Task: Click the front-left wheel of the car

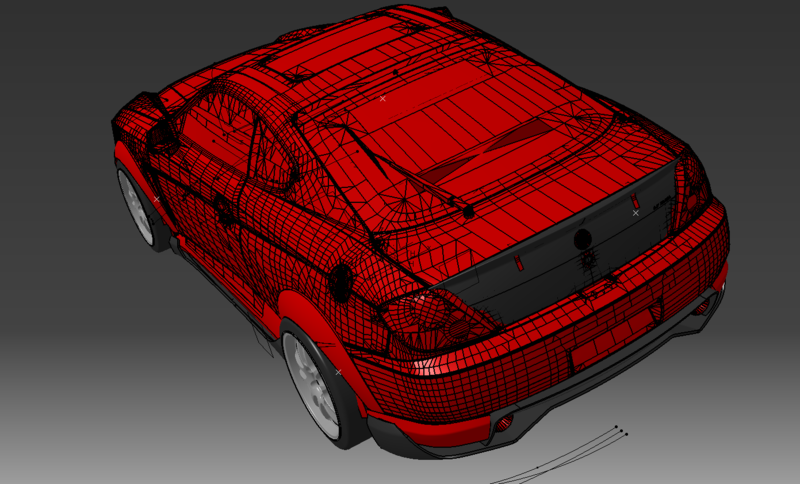Action: (136, 207)
